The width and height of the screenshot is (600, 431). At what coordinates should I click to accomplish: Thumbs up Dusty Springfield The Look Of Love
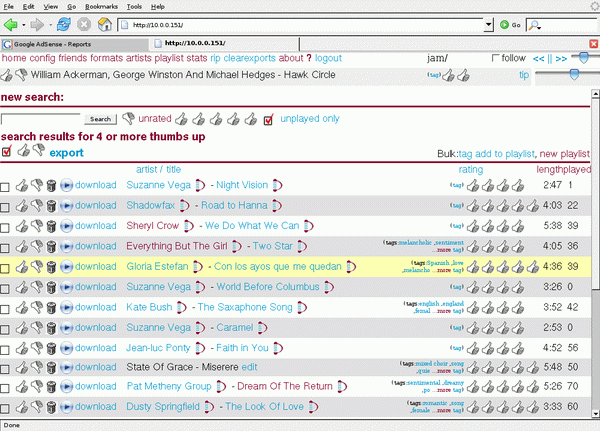pyautogui.click(x=22, y=407)
